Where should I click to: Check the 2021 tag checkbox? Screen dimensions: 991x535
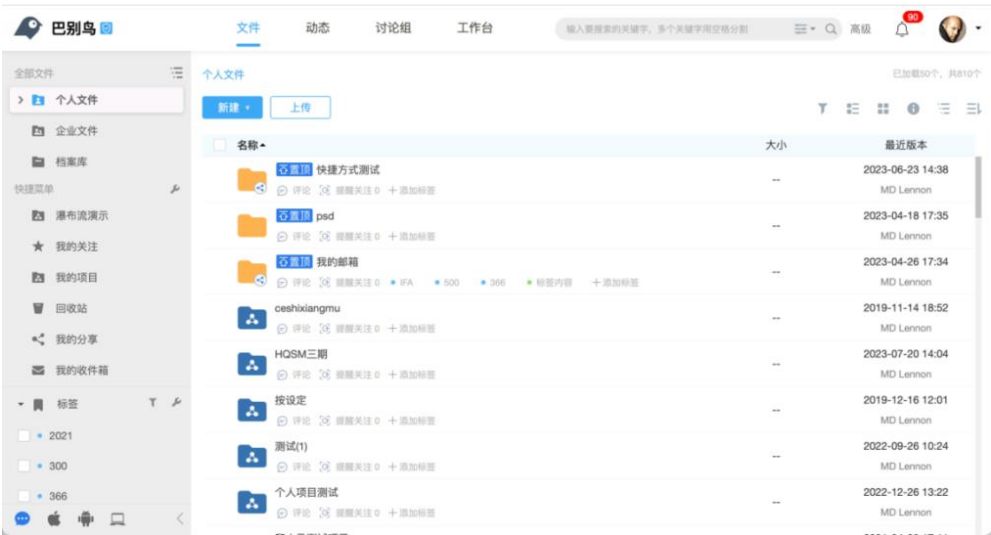coord(24,436)
